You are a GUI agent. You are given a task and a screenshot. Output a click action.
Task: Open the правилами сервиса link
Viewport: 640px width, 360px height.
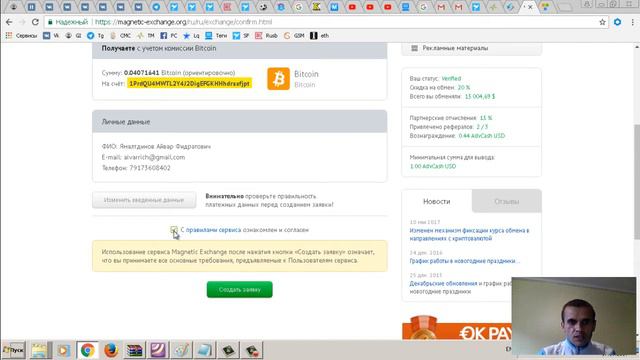[213, 230]
